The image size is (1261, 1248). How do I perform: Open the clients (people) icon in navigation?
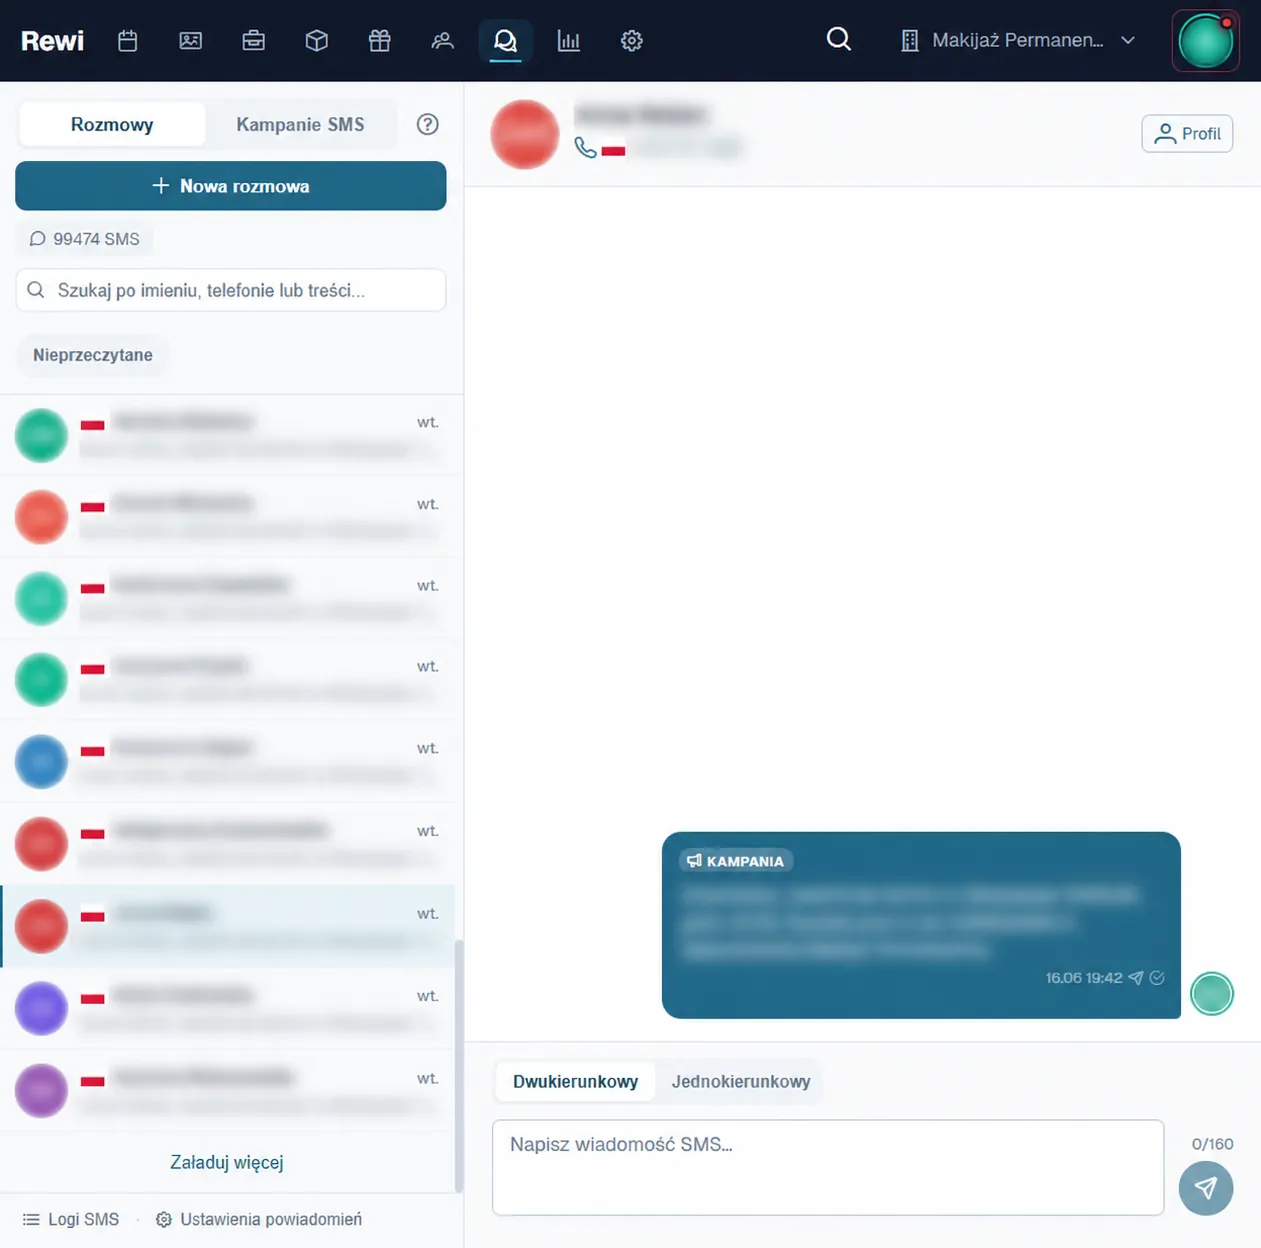point(442,41)
